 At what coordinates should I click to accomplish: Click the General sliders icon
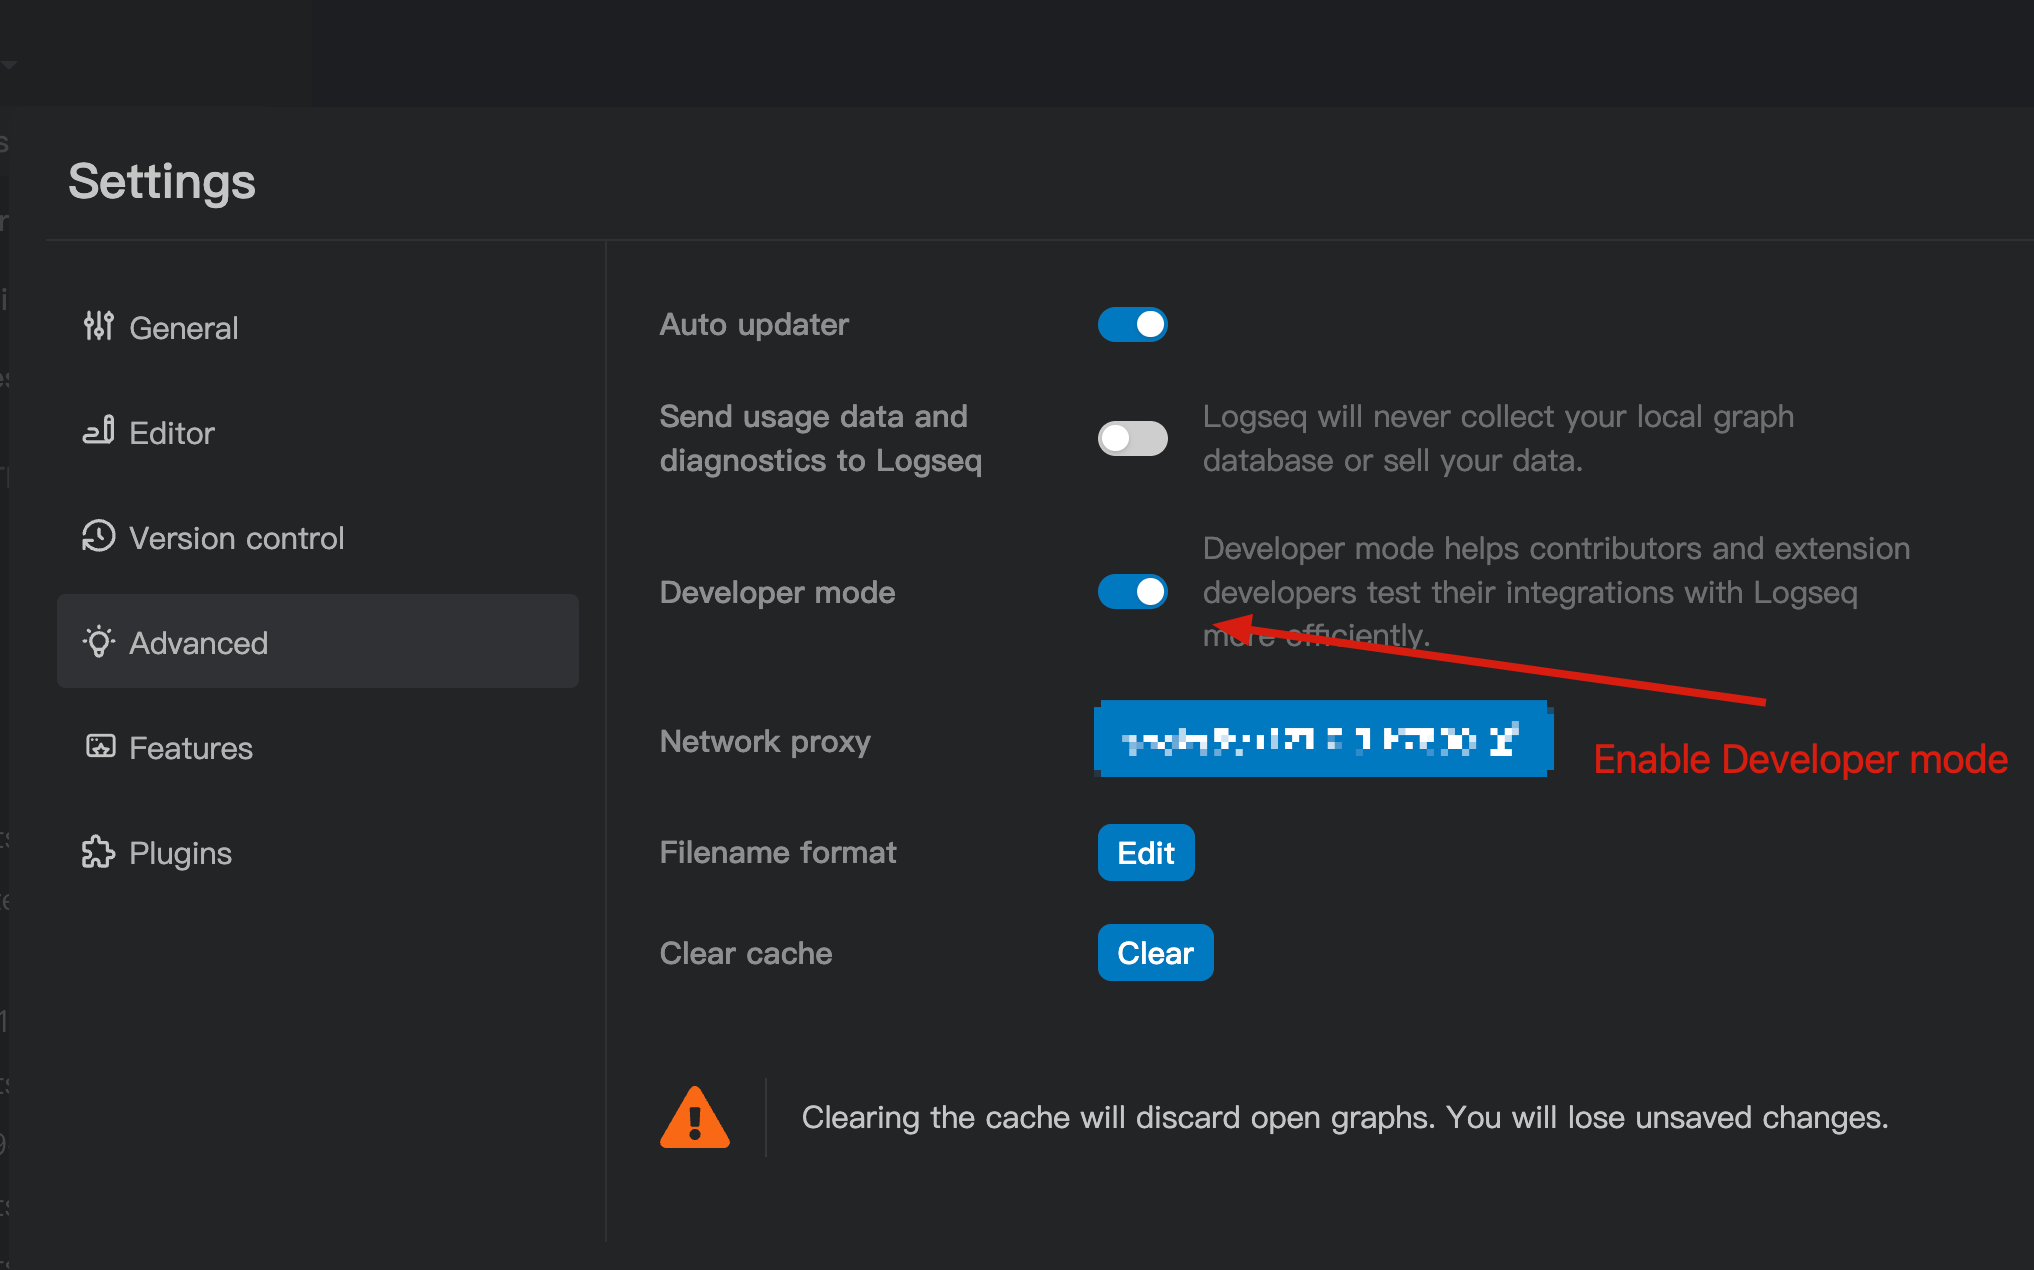pos(98,326)
